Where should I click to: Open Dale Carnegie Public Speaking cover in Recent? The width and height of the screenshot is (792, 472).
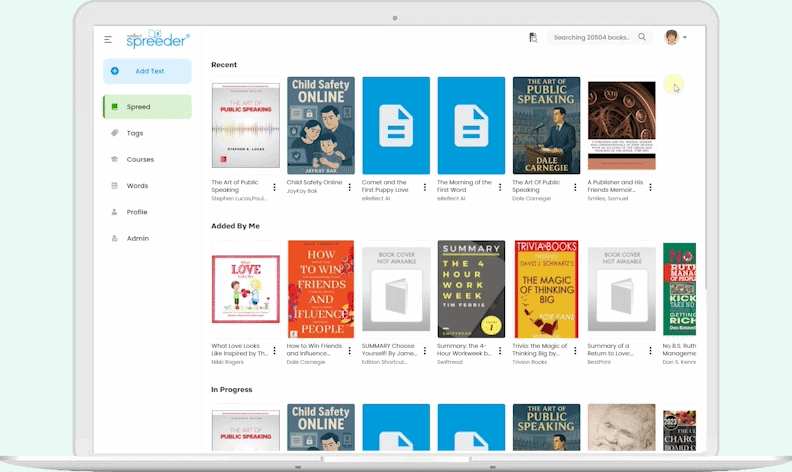coord(547,125)
